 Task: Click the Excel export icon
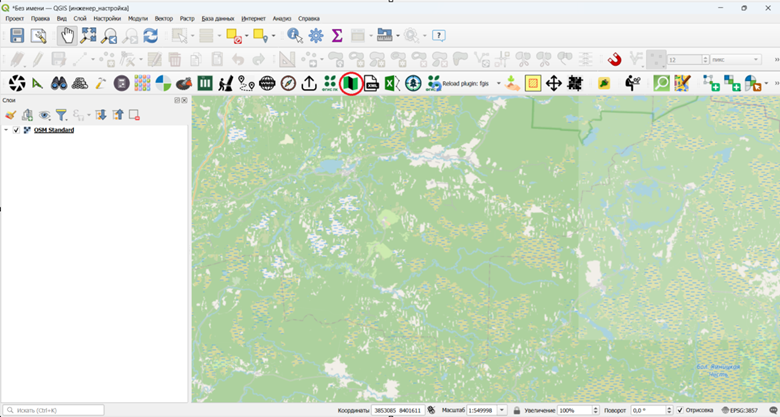pos(392,83)
